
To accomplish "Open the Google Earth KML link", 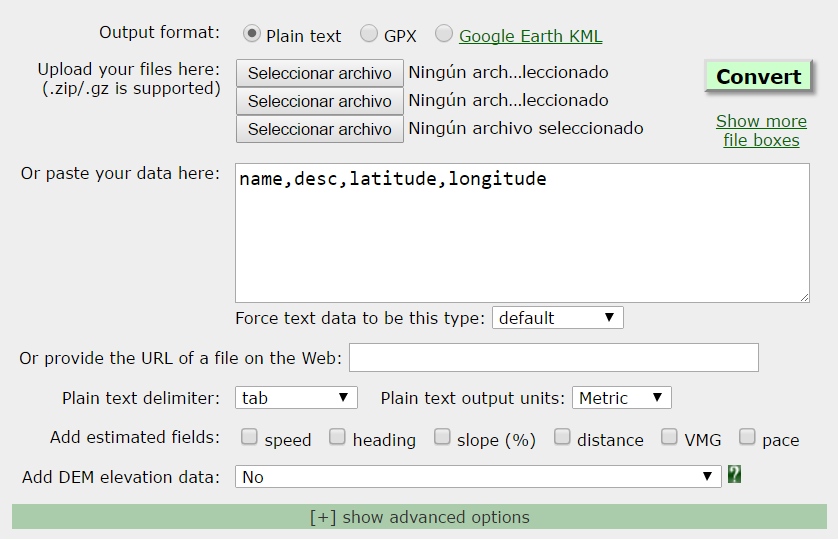I will coord(530,36).
